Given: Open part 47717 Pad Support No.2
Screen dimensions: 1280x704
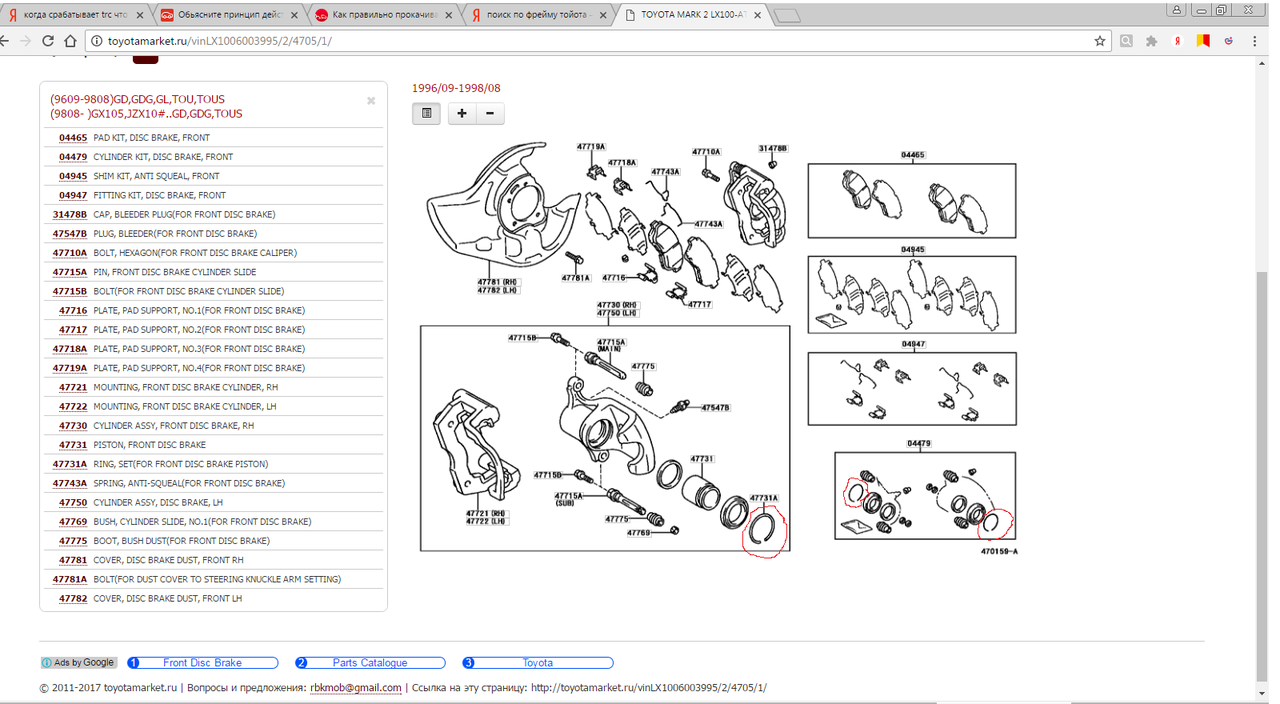Looking at the screenshot, I should 73,329.
